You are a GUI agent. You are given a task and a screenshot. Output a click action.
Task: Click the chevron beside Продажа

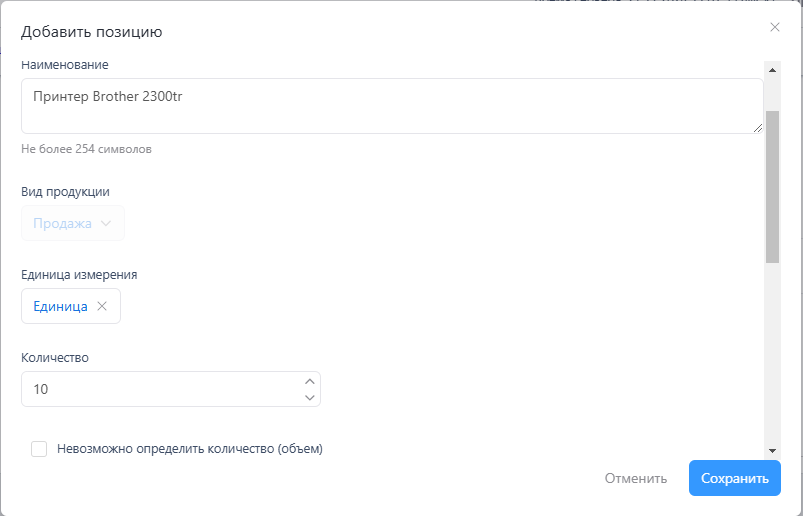coord(106,224)
